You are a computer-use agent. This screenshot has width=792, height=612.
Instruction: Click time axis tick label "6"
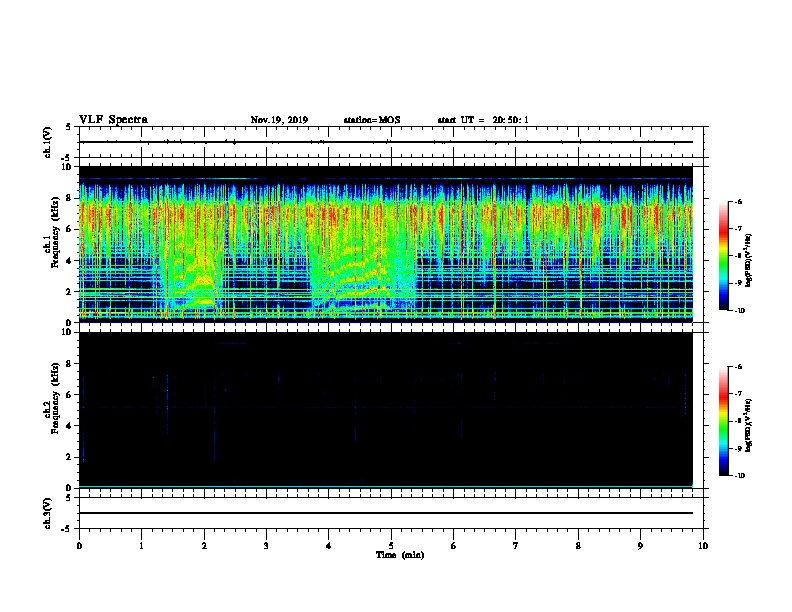[x=454, y=545]
